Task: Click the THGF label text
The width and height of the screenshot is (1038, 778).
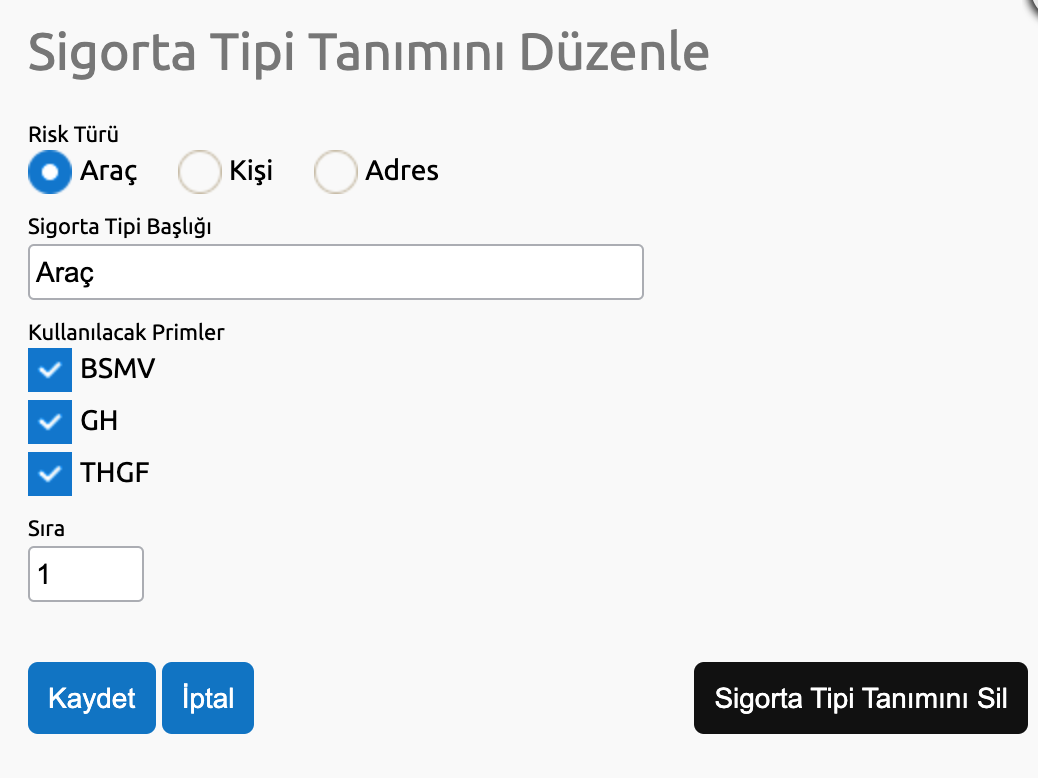Action: [x=115, y=474]
